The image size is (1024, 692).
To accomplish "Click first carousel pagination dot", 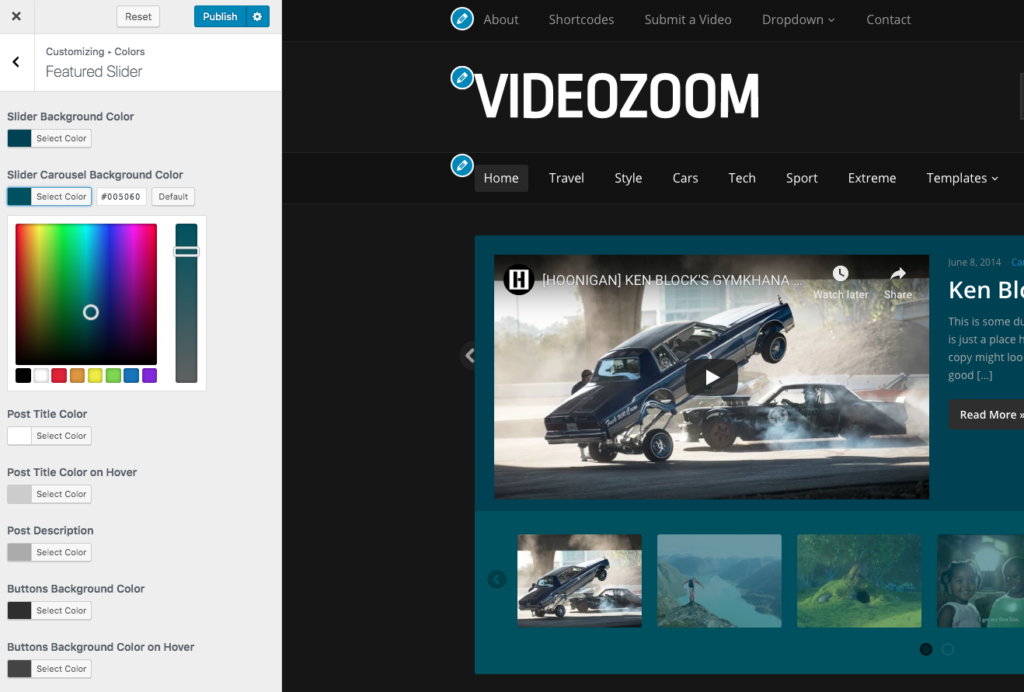I will (926, 649).
